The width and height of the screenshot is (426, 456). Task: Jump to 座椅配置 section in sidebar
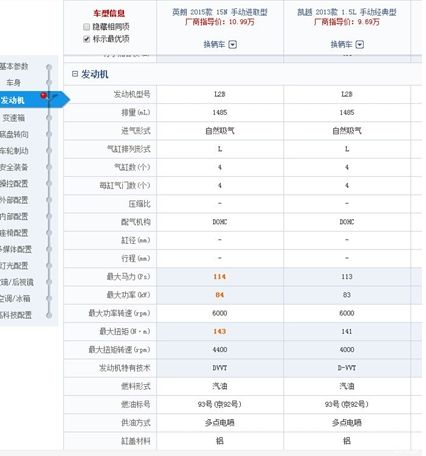14,233
